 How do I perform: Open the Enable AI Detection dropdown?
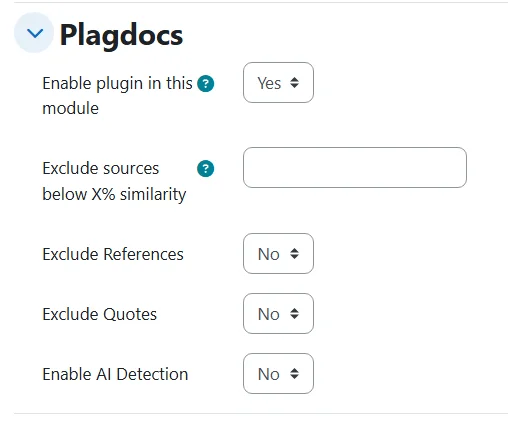click(278, 374)
